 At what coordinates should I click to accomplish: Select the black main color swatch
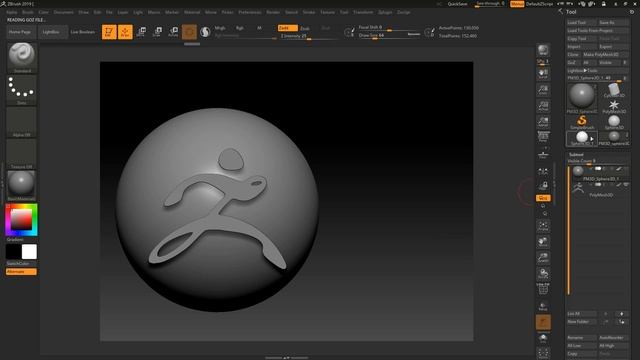pos(13,252)
